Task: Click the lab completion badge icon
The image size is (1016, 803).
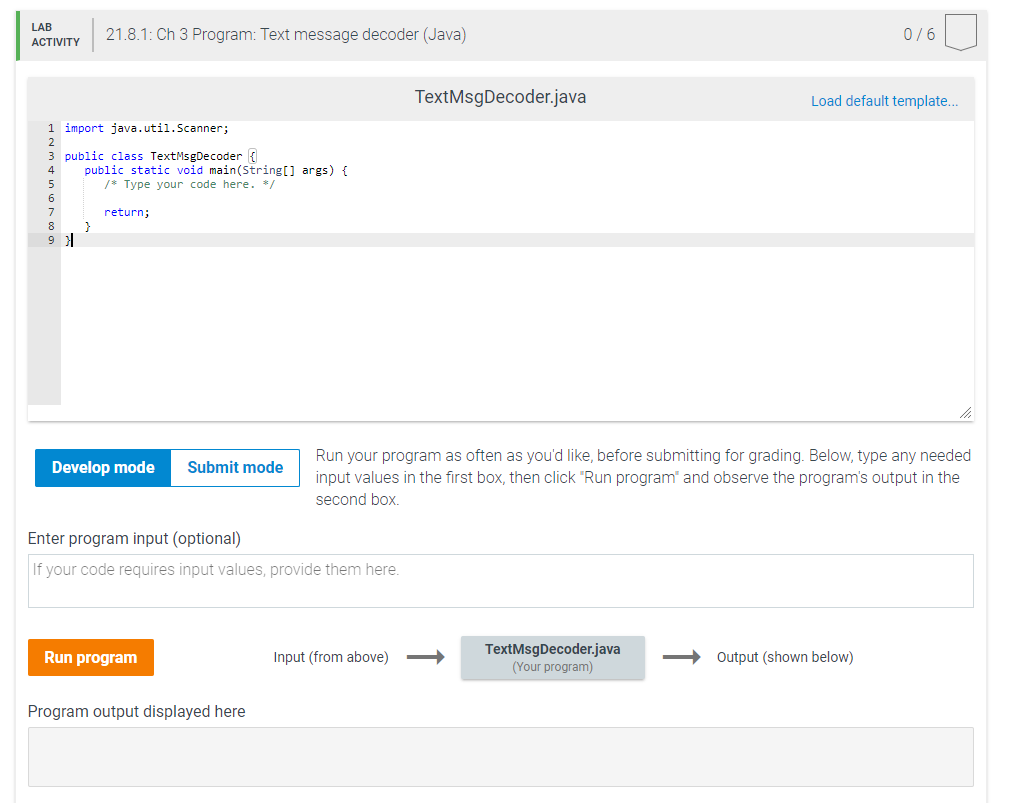Action: 960,31
